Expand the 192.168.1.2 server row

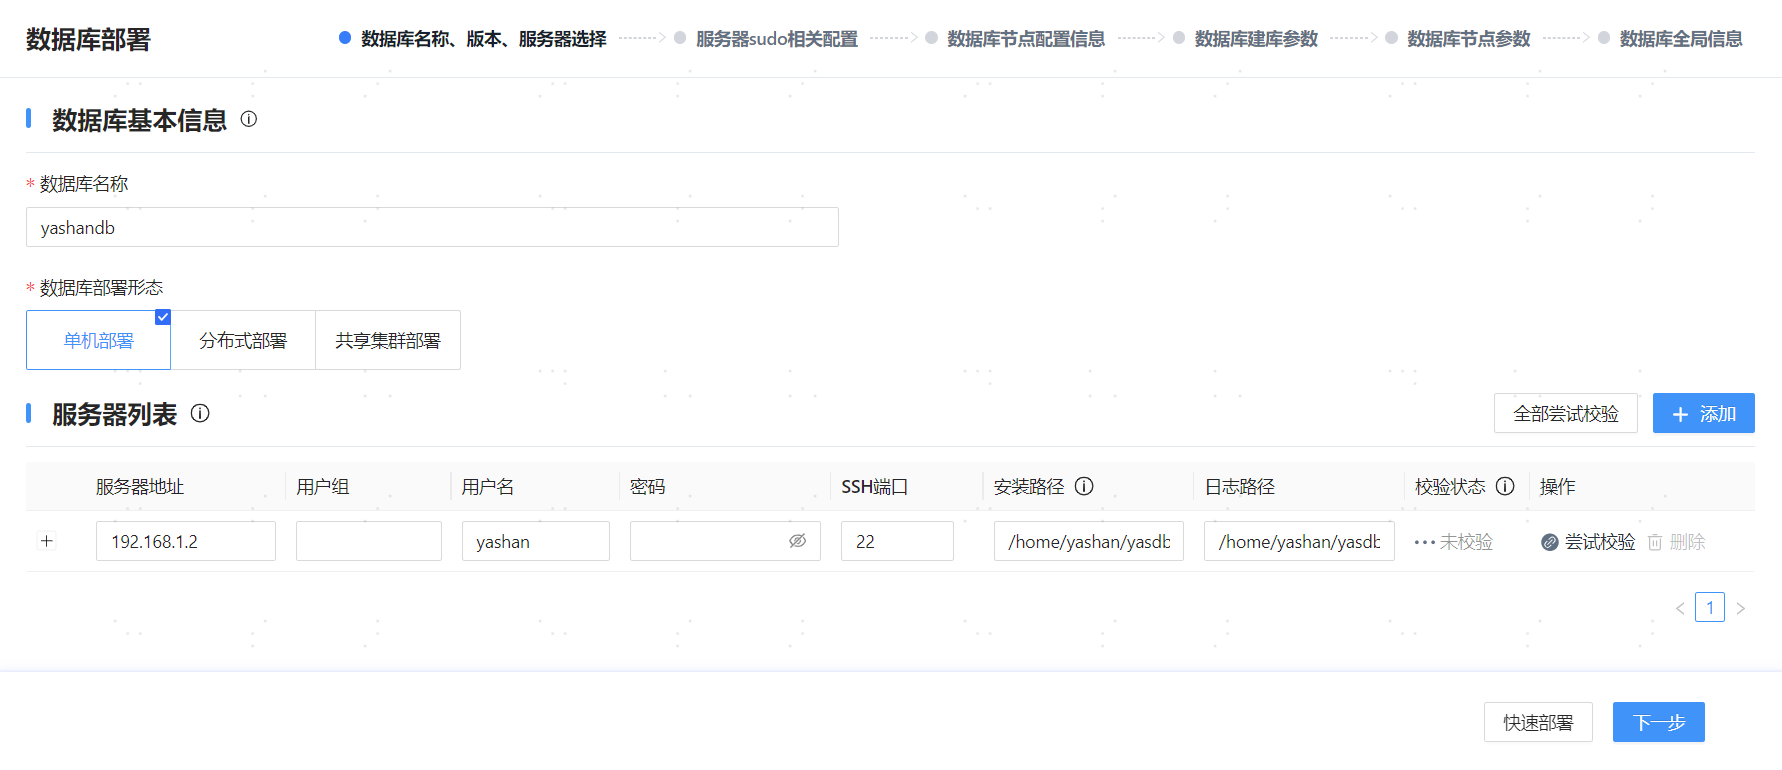pos(46,541)
